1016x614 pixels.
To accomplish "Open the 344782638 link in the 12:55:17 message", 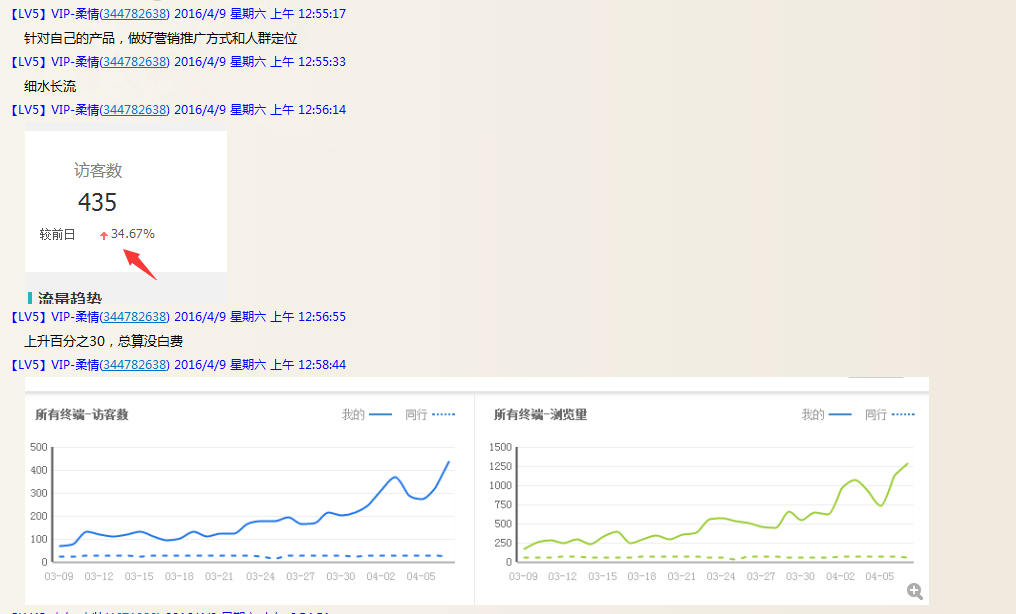I will coord(135,14).
